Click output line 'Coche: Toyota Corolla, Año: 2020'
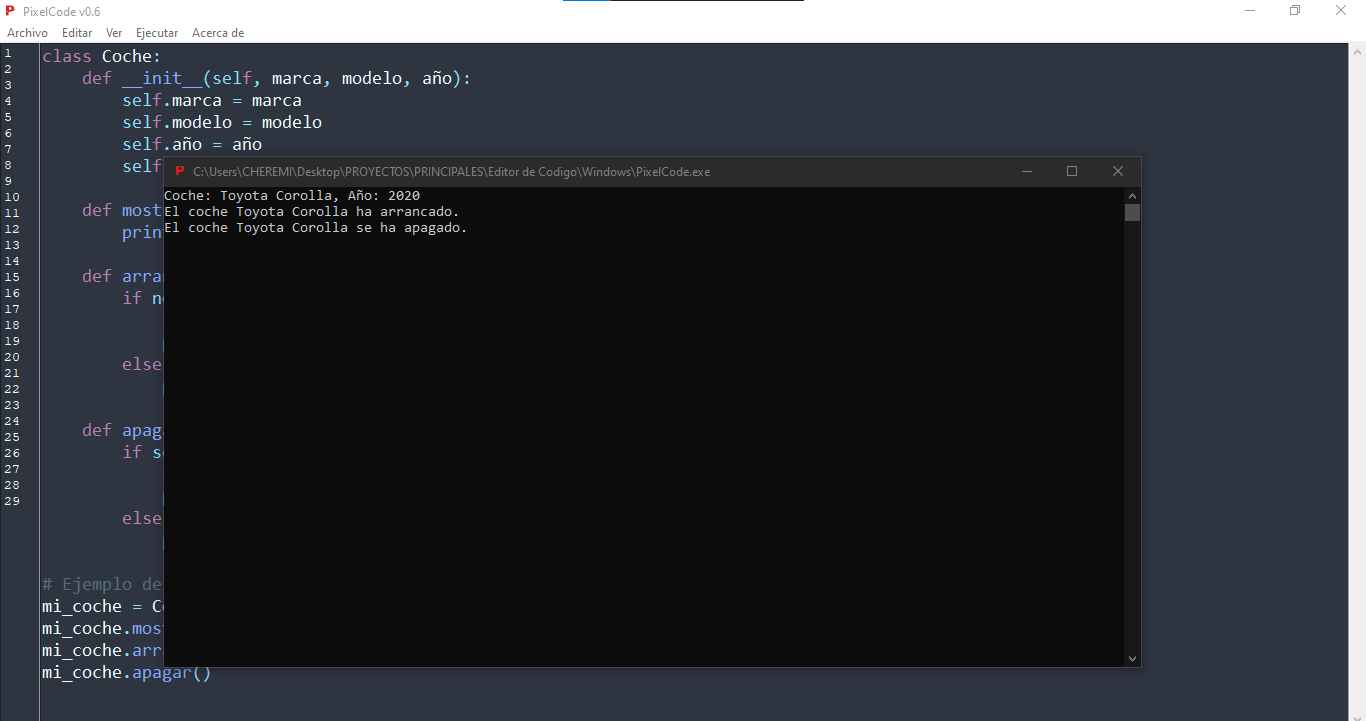Screen dimensions: 1366x721 pos(292,196)
